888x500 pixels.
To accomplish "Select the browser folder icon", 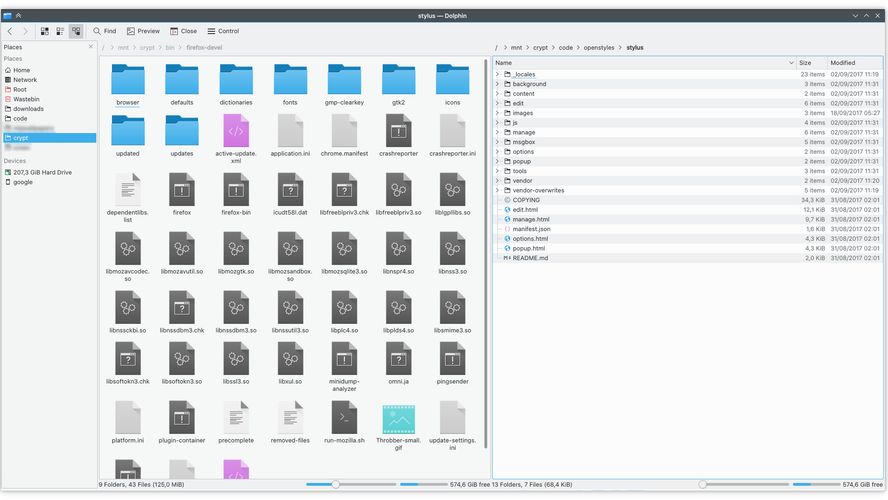I will 128,79.
